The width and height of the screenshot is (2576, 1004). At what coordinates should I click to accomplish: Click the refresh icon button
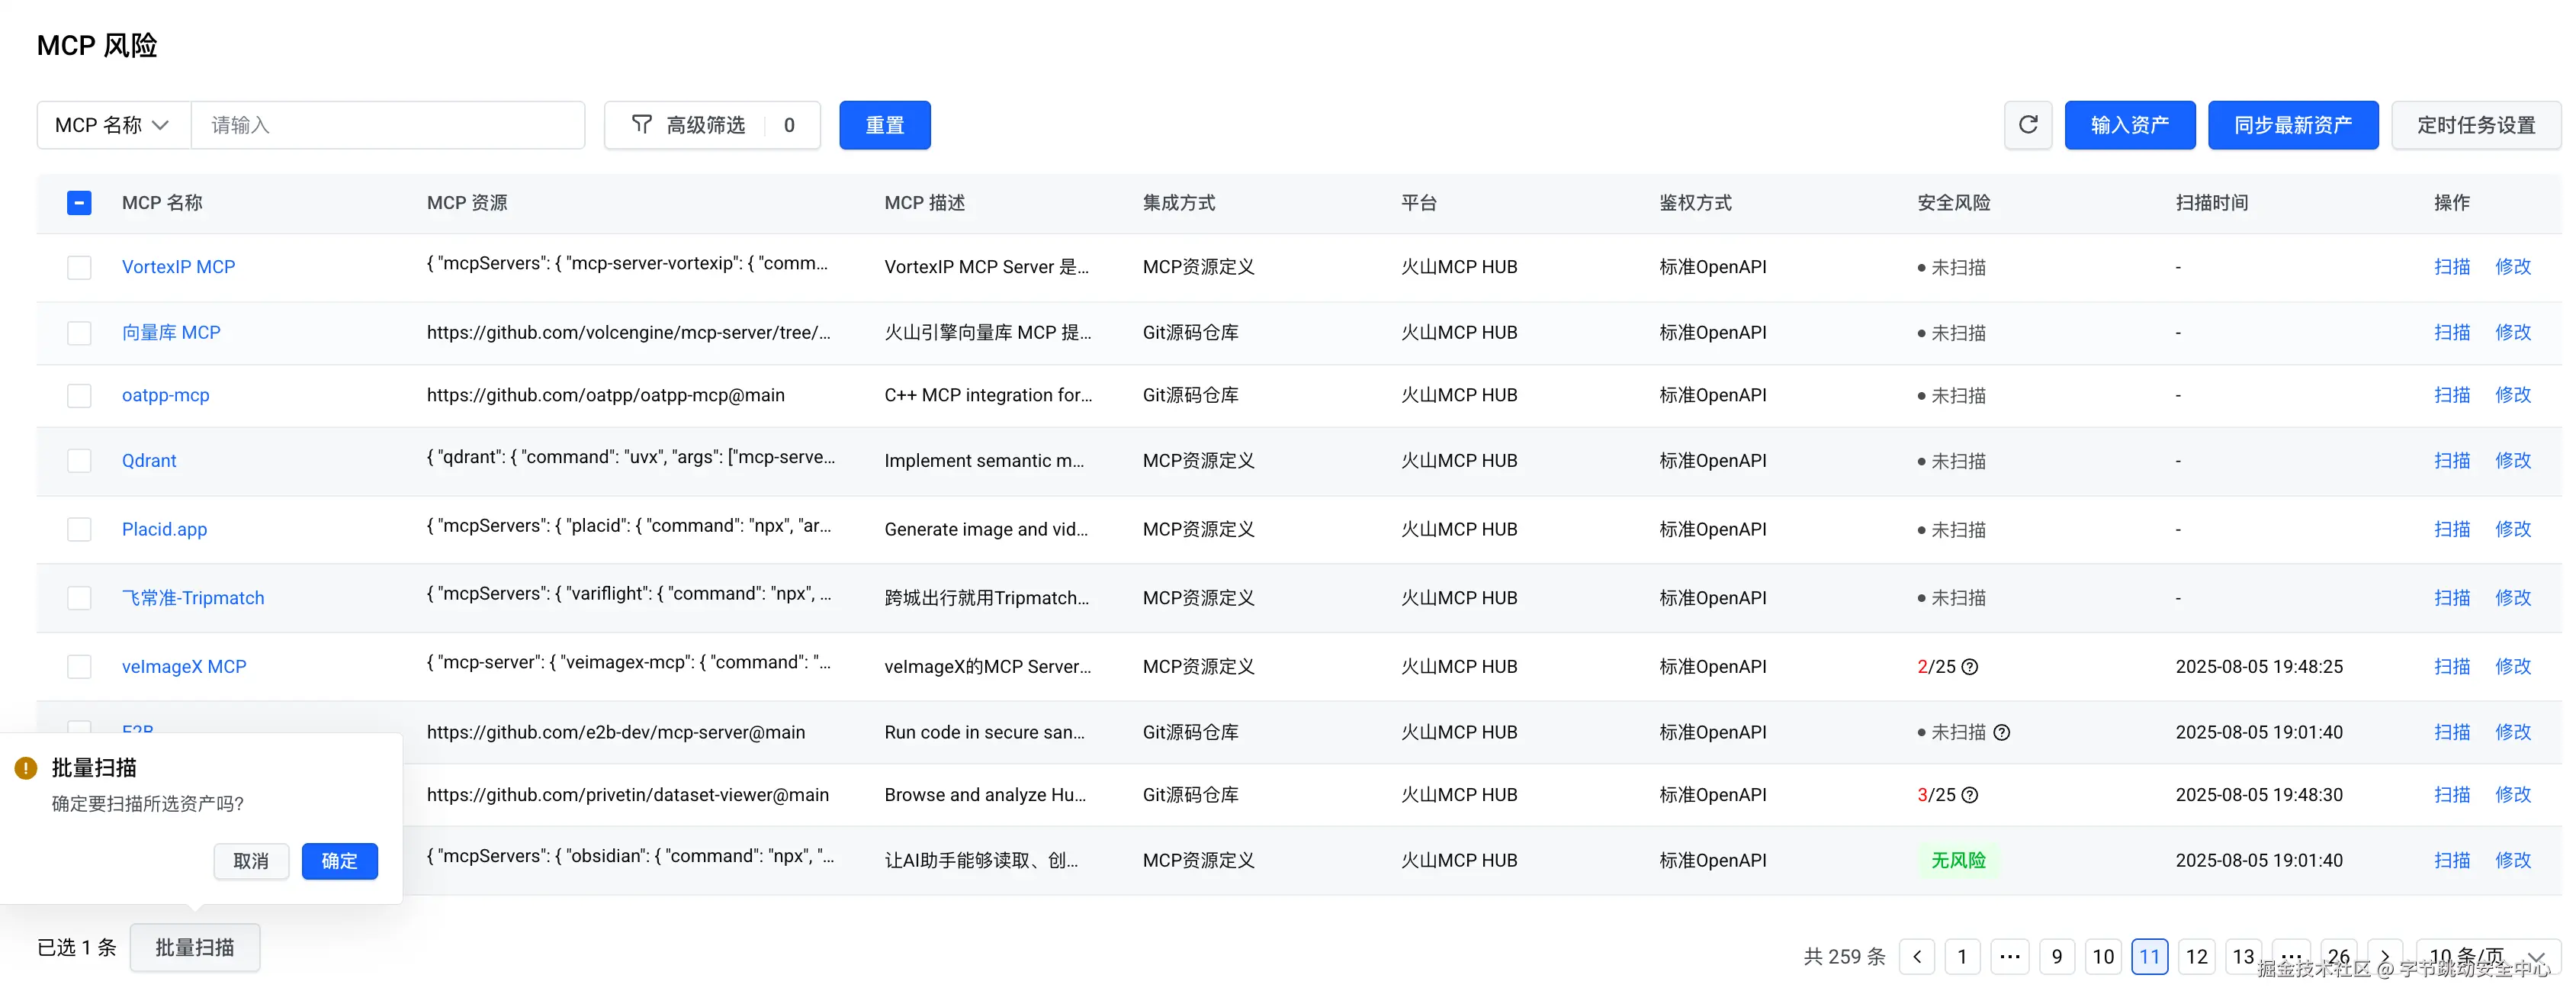pyautogui.click(x=2027, y=125)
